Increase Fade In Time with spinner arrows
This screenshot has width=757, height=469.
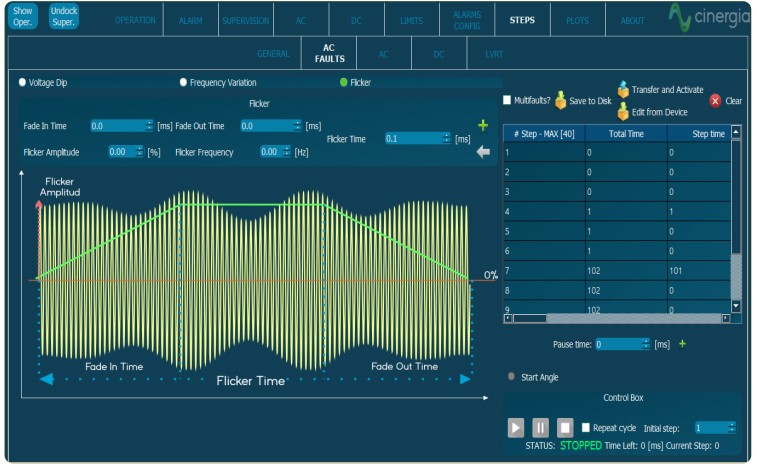click(149, 124)
